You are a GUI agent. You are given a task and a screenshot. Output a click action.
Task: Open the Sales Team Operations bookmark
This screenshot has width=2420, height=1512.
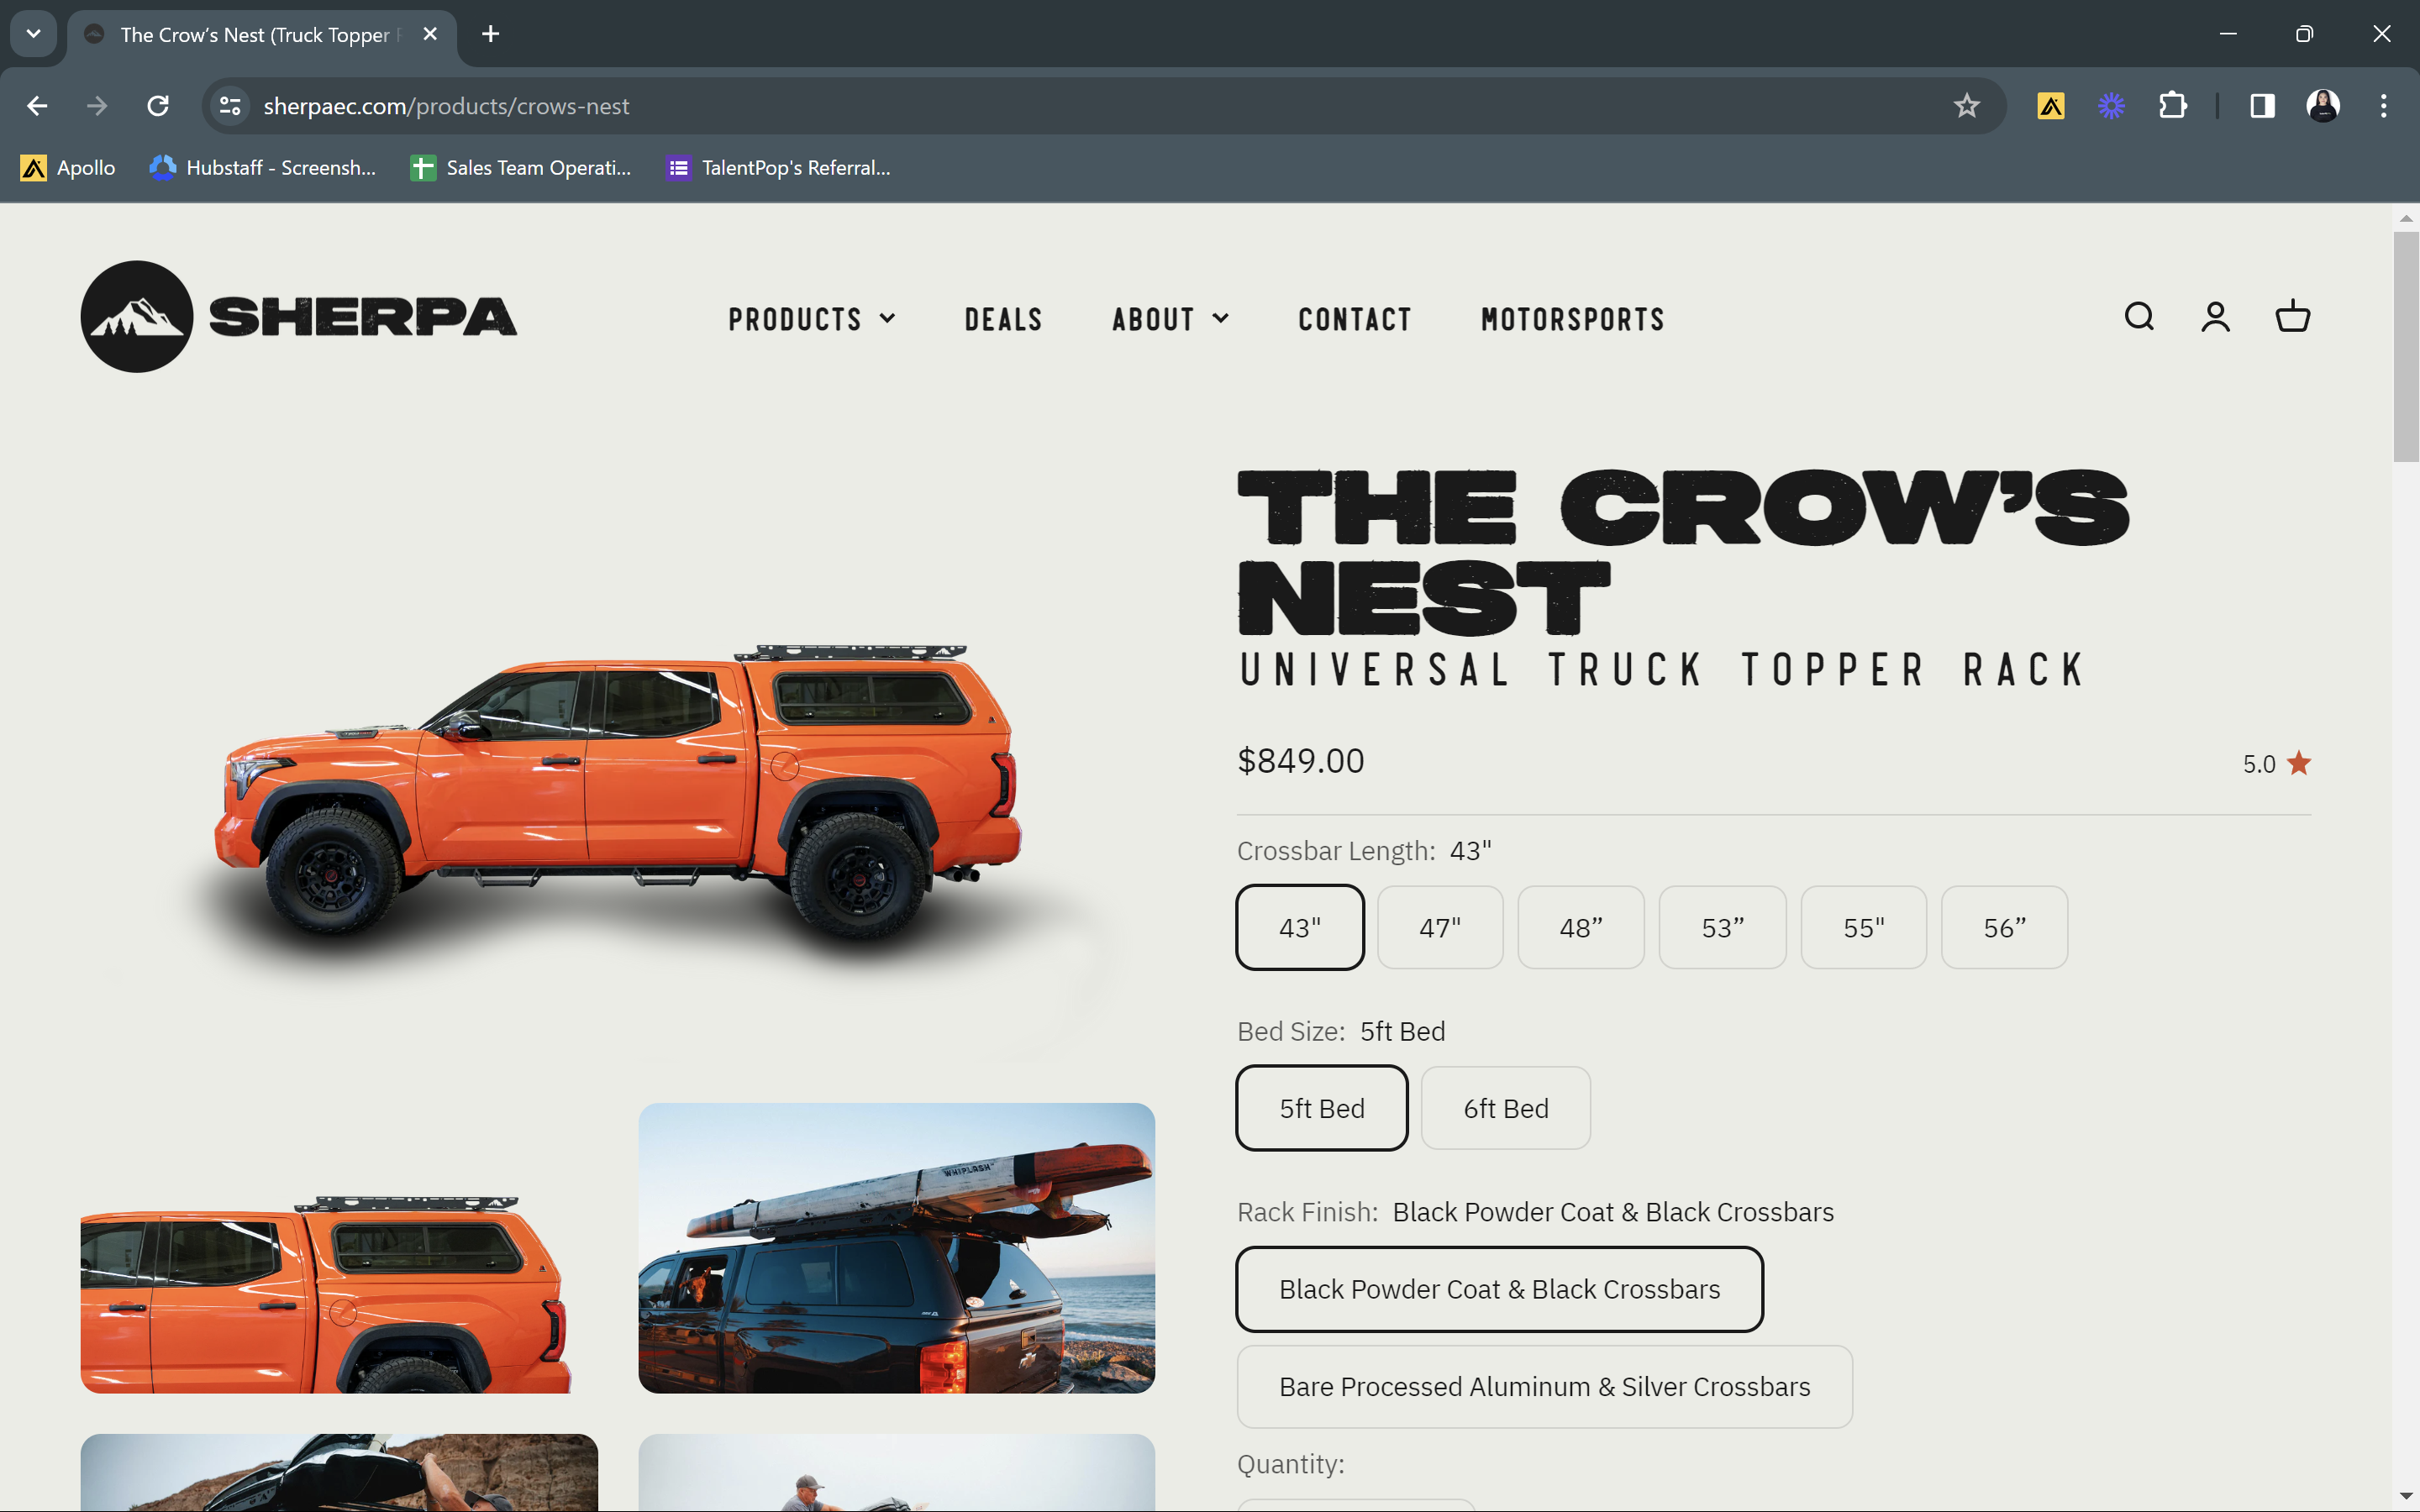coord(521,168)
